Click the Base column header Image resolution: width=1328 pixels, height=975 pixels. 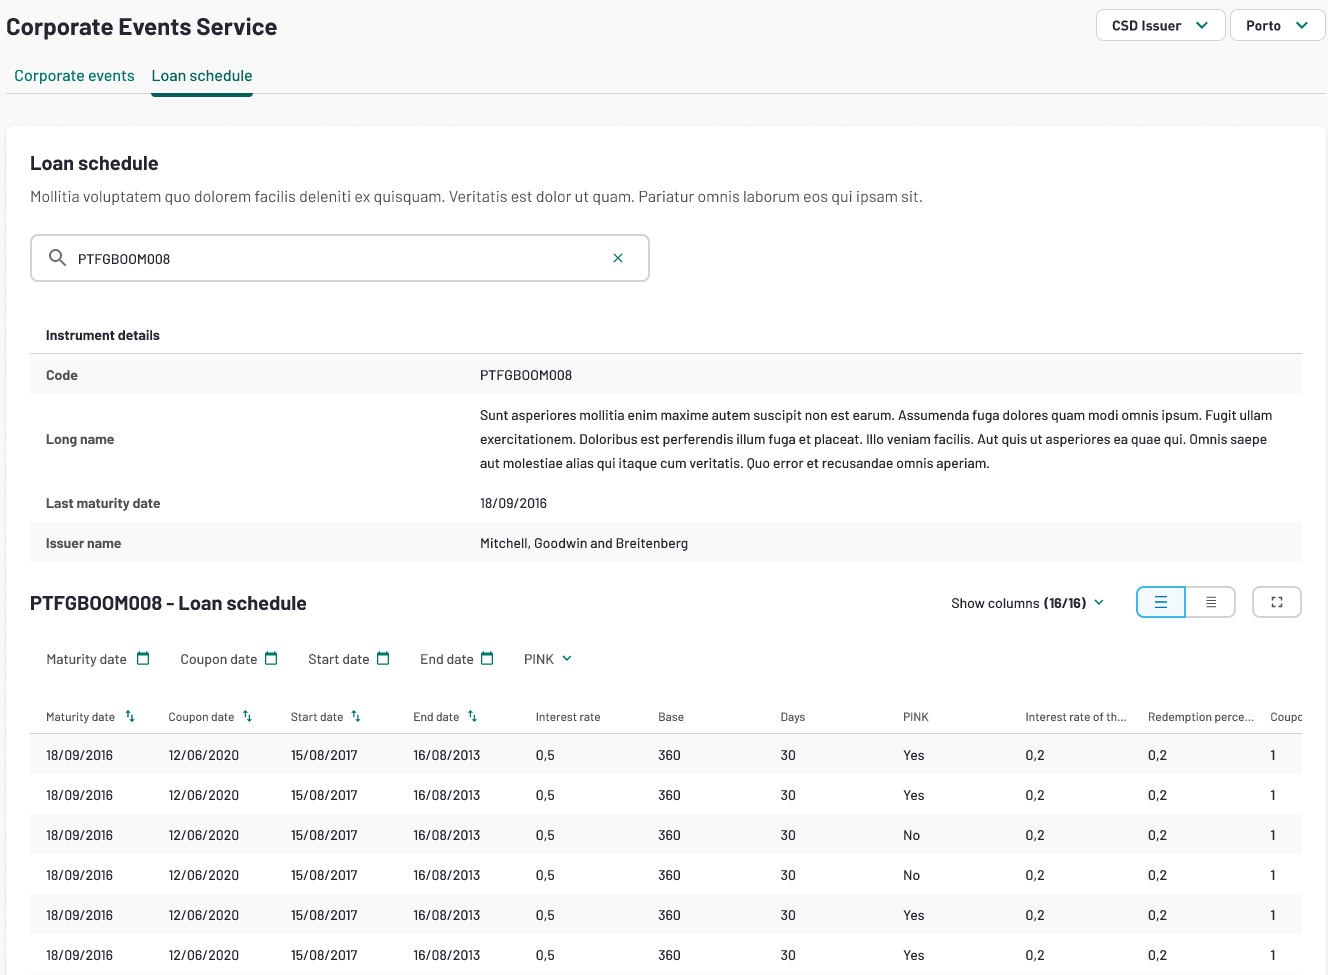click(671, 717)
